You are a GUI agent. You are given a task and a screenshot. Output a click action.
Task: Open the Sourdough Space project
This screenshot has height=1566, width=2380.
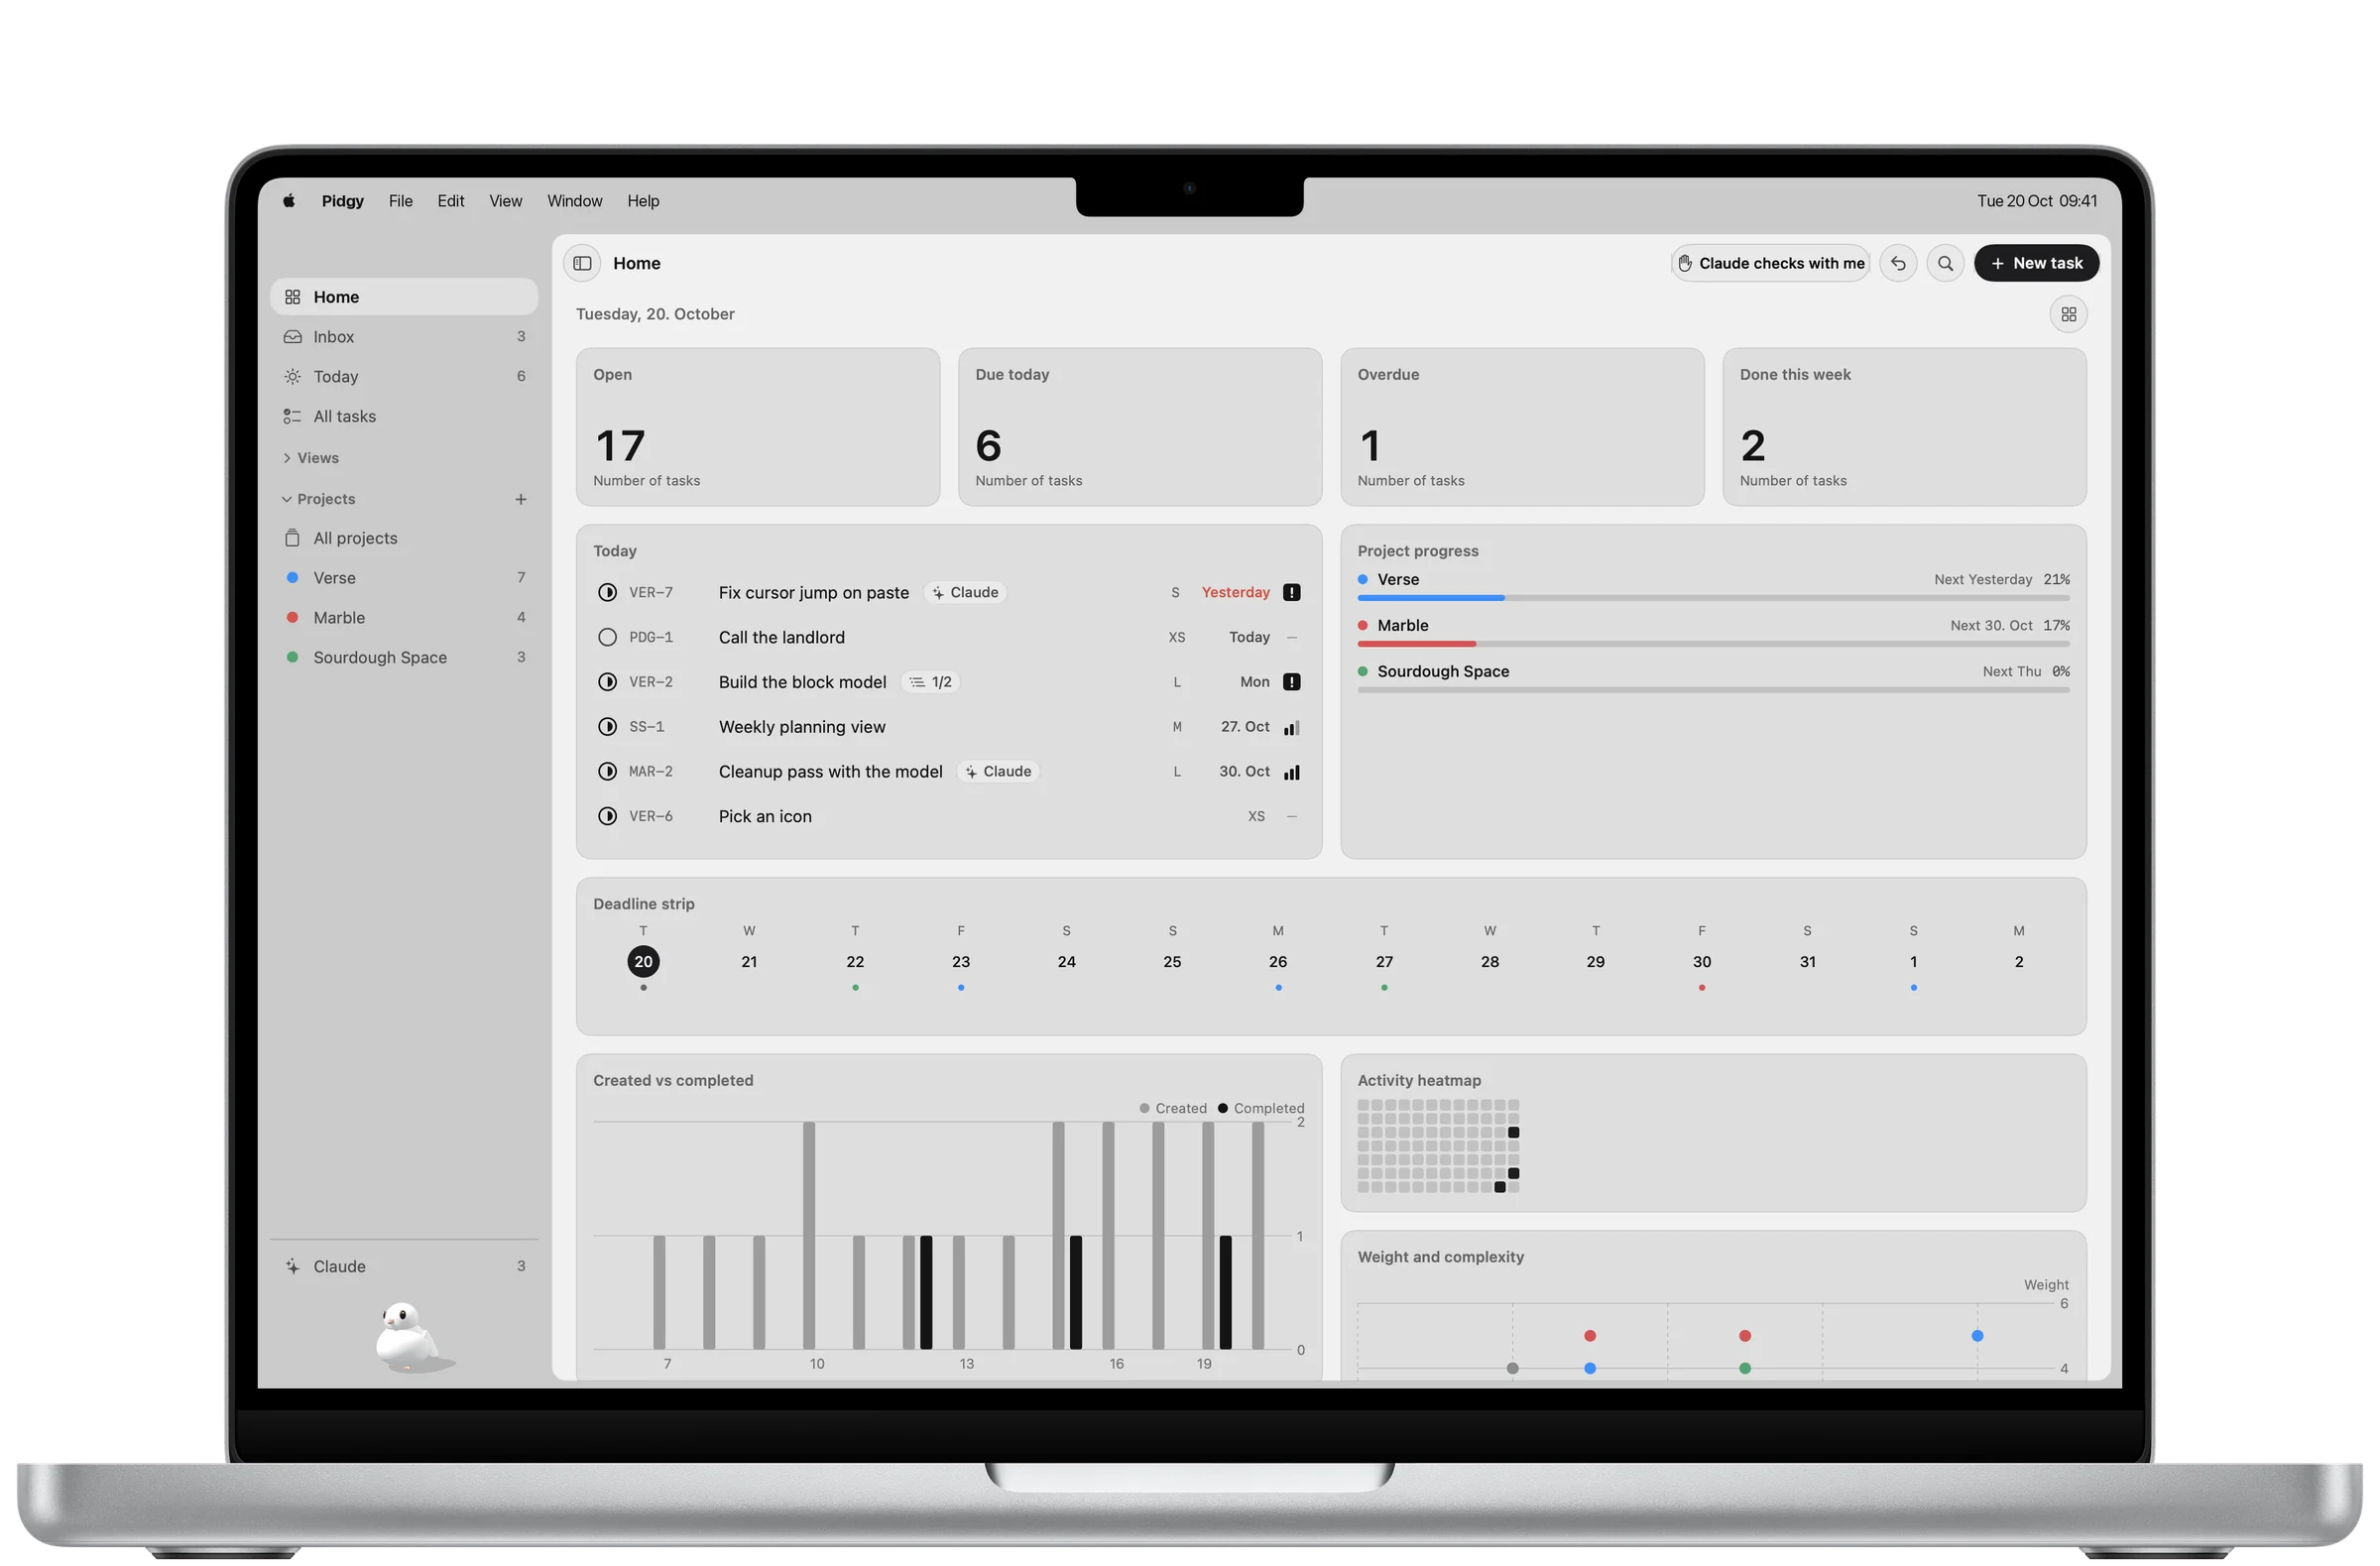(404, 657)
